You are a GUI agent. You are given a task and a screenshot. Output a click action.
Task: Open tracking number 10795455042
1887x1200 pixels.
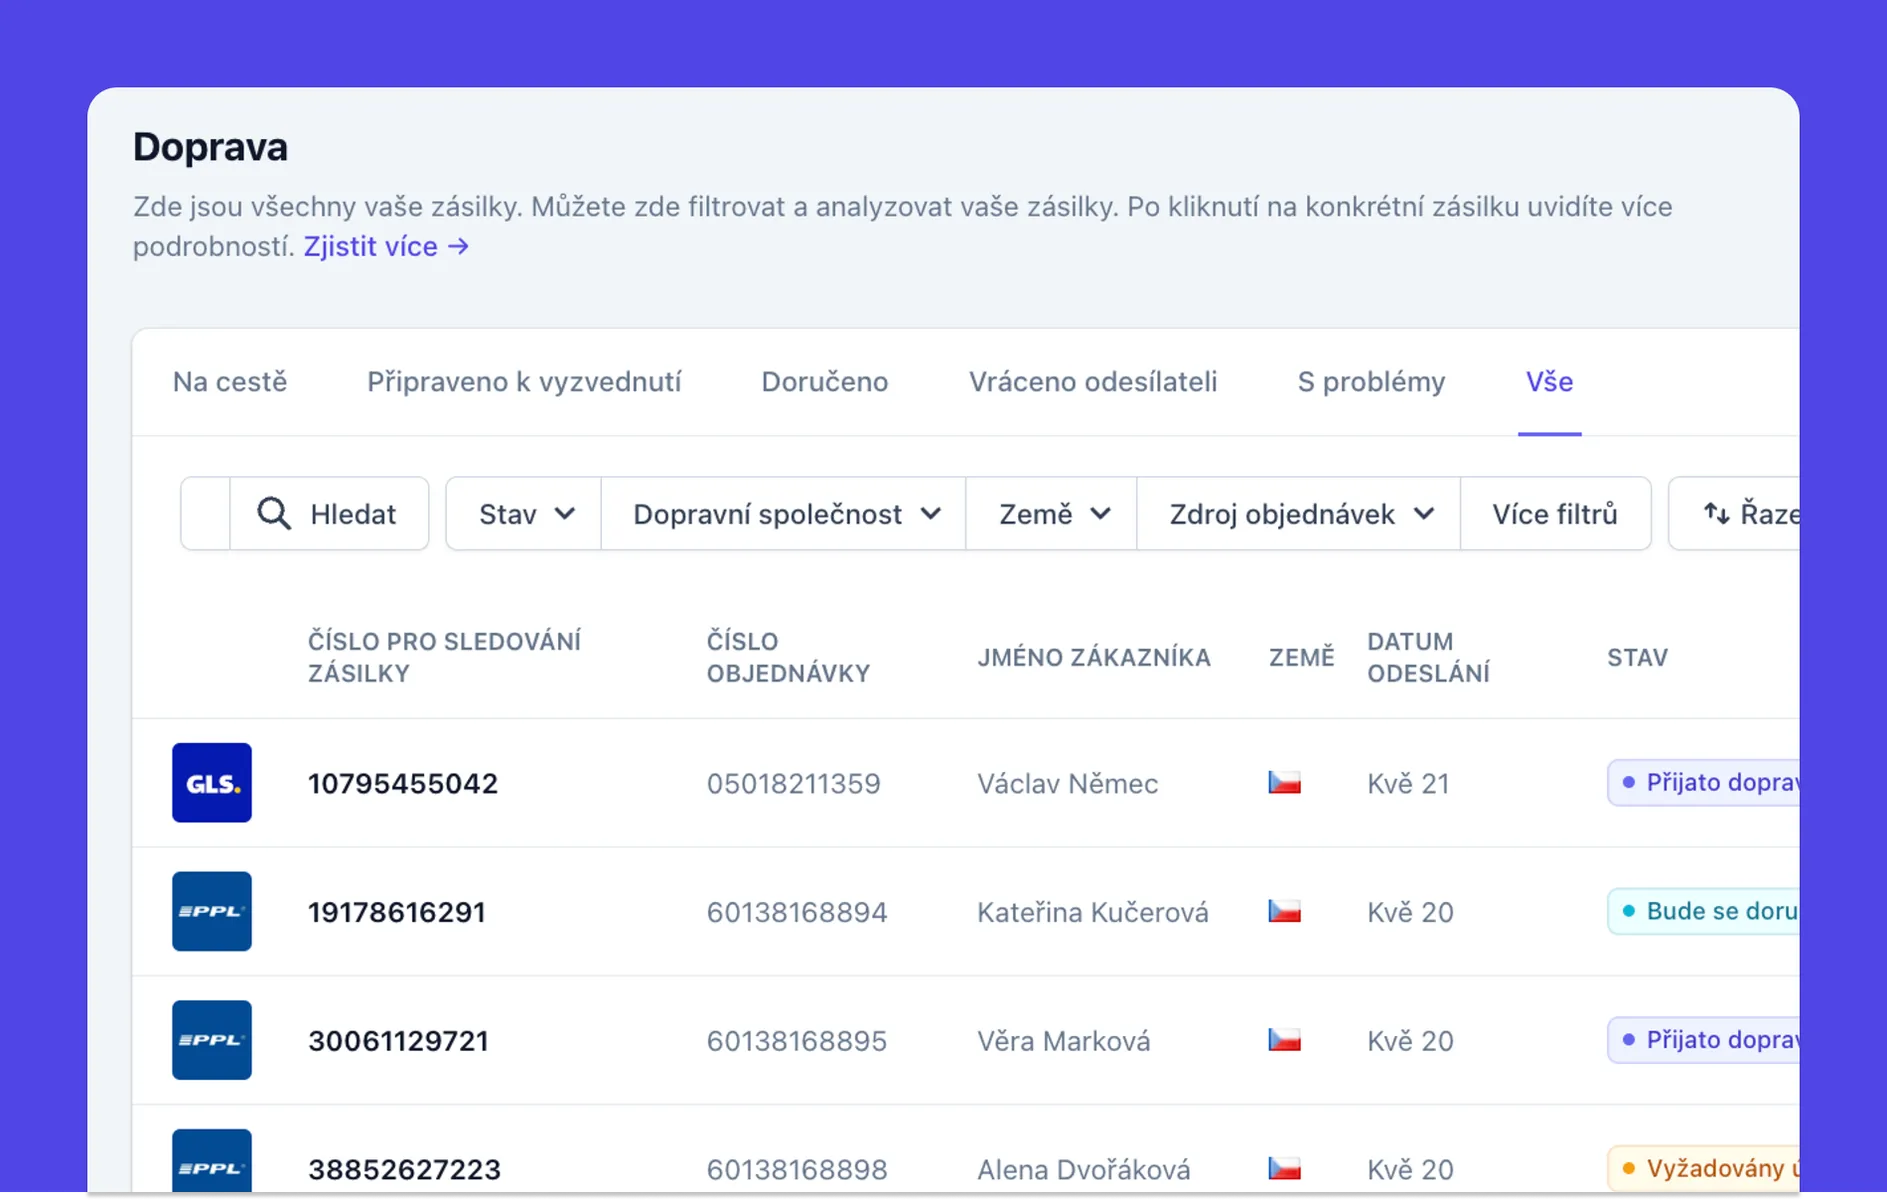point(403,784)
